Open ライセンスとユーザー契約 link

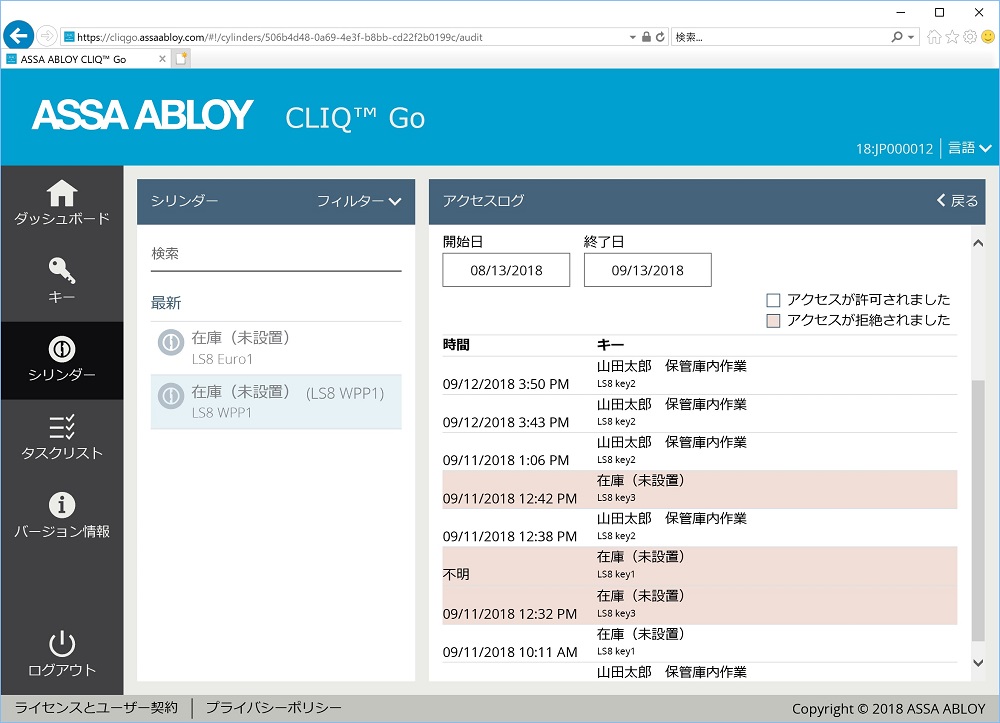click(96, 707)
